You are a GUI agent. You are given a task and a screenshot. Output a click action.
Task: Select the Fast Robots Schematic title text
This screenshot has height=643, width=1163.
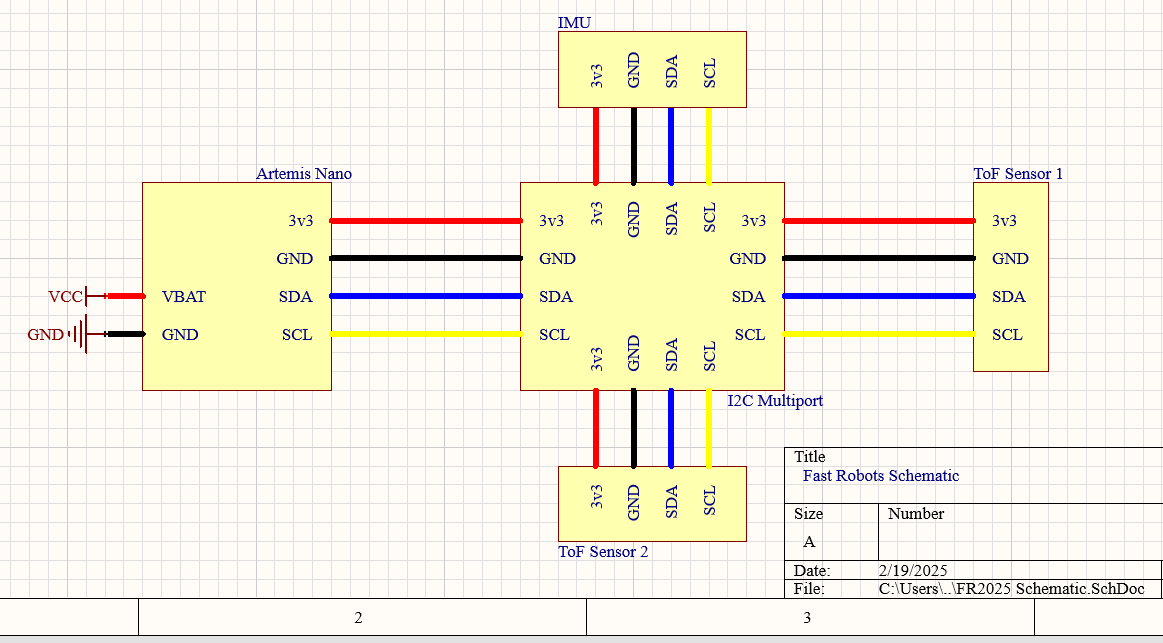(880, 476)
